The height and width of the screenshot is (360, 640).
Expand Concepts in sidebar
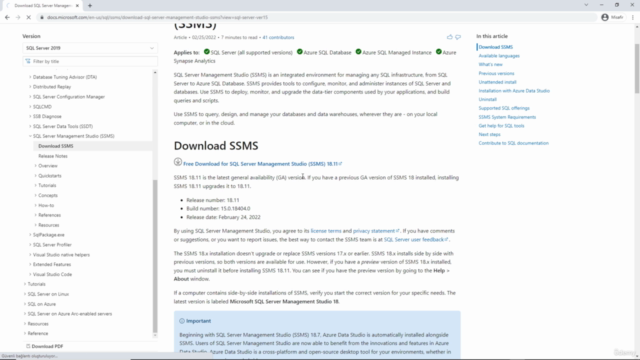(36, 195)
